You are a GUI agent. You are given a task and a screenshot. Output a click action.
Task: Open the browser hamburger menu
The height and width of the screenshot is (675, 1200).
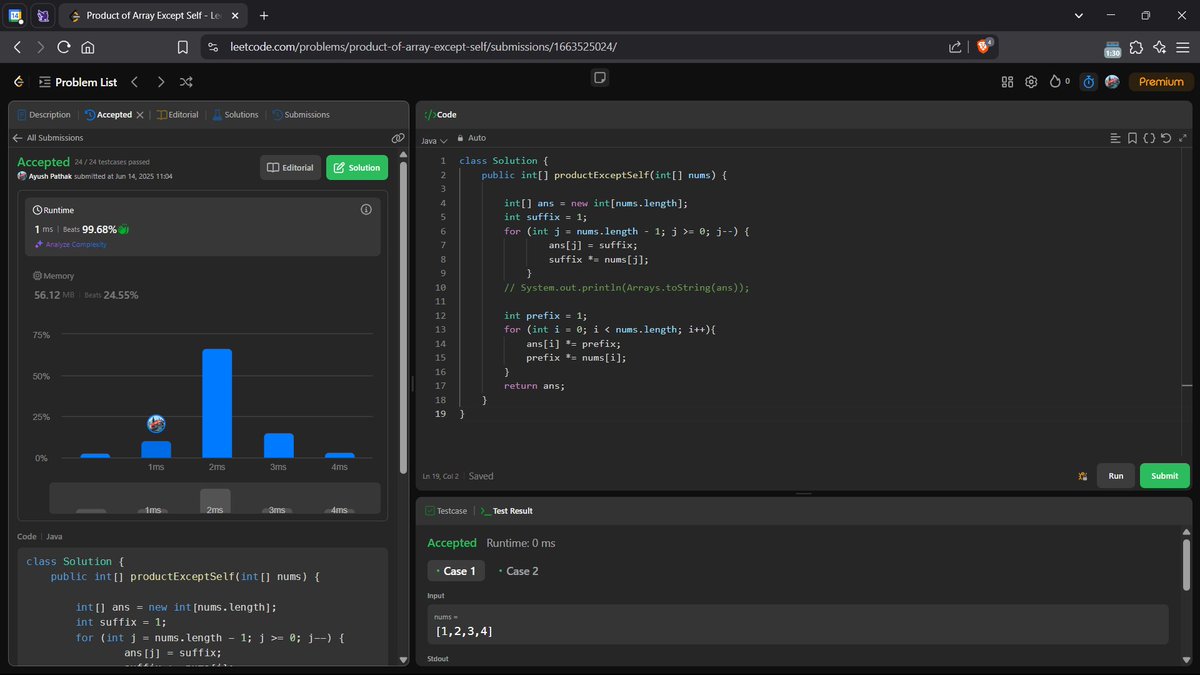[x=1182, y=47]
